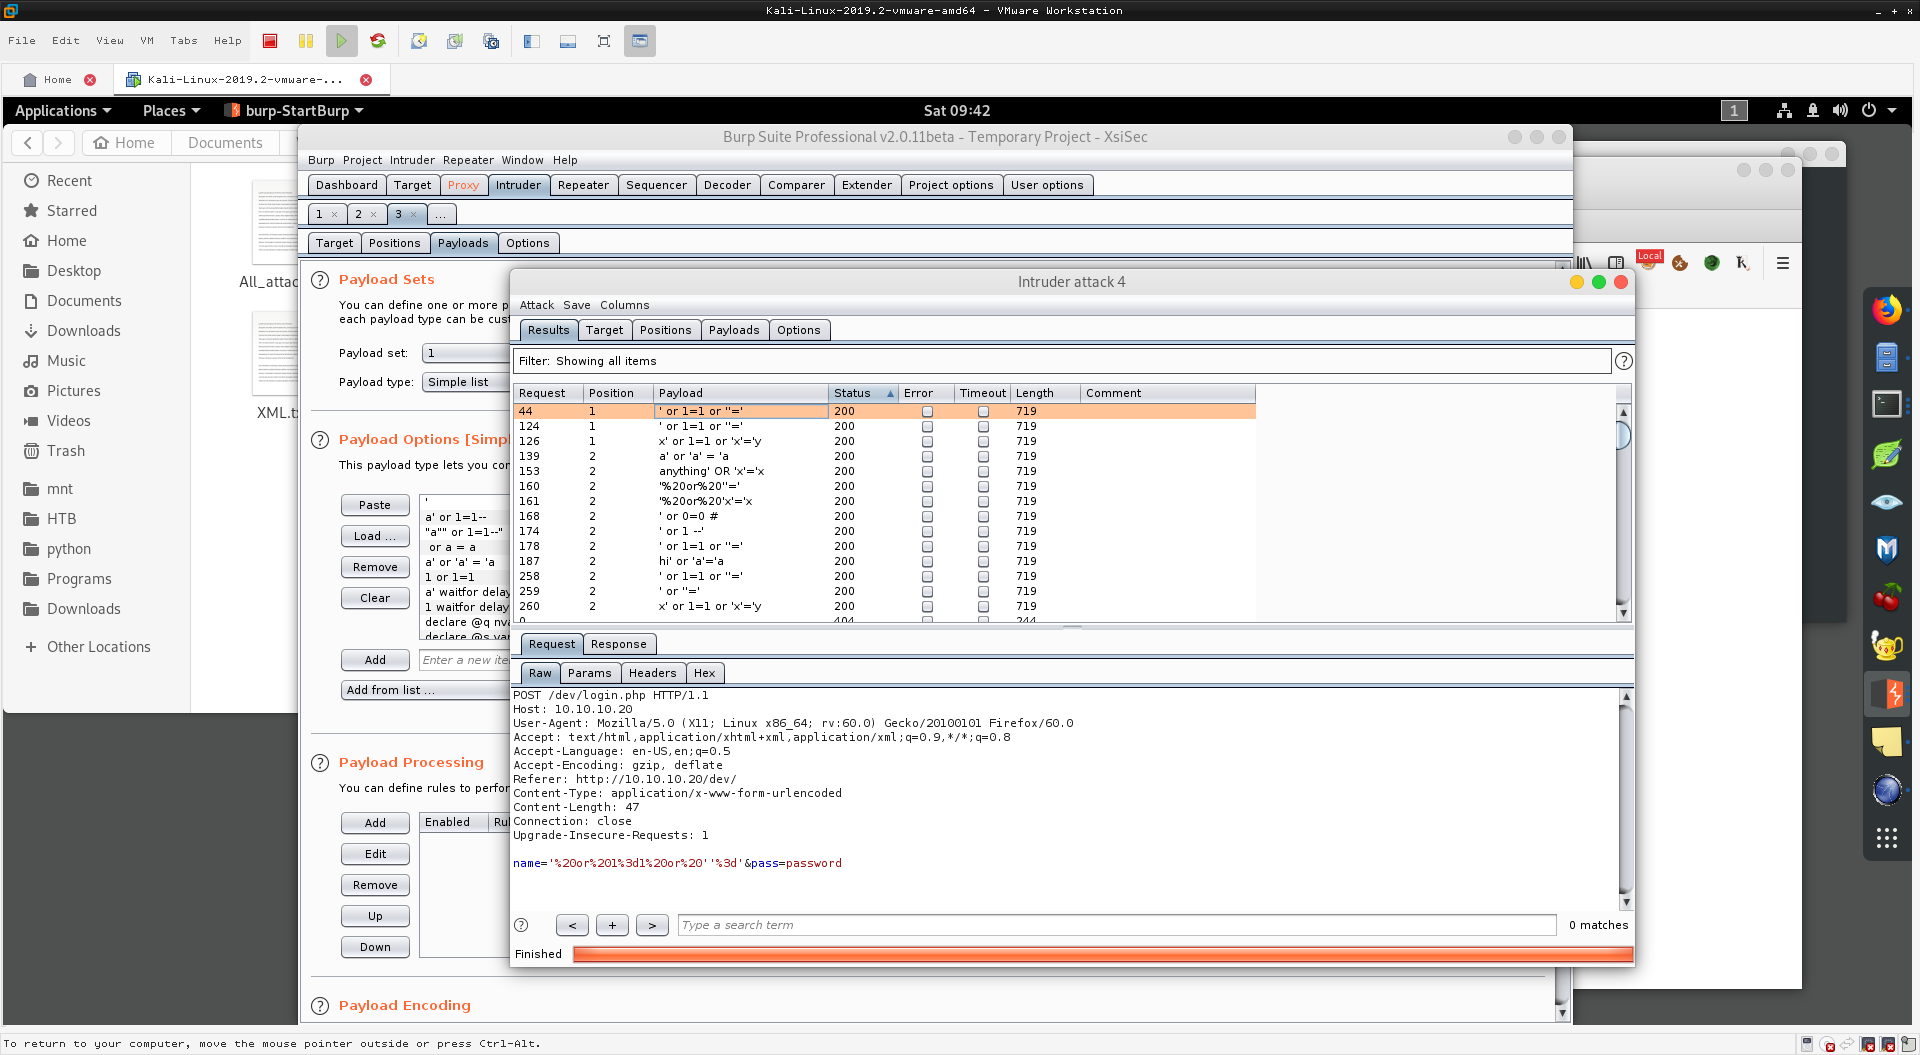
Task: Open the Payload set dropdown
Action: (466, 353)
